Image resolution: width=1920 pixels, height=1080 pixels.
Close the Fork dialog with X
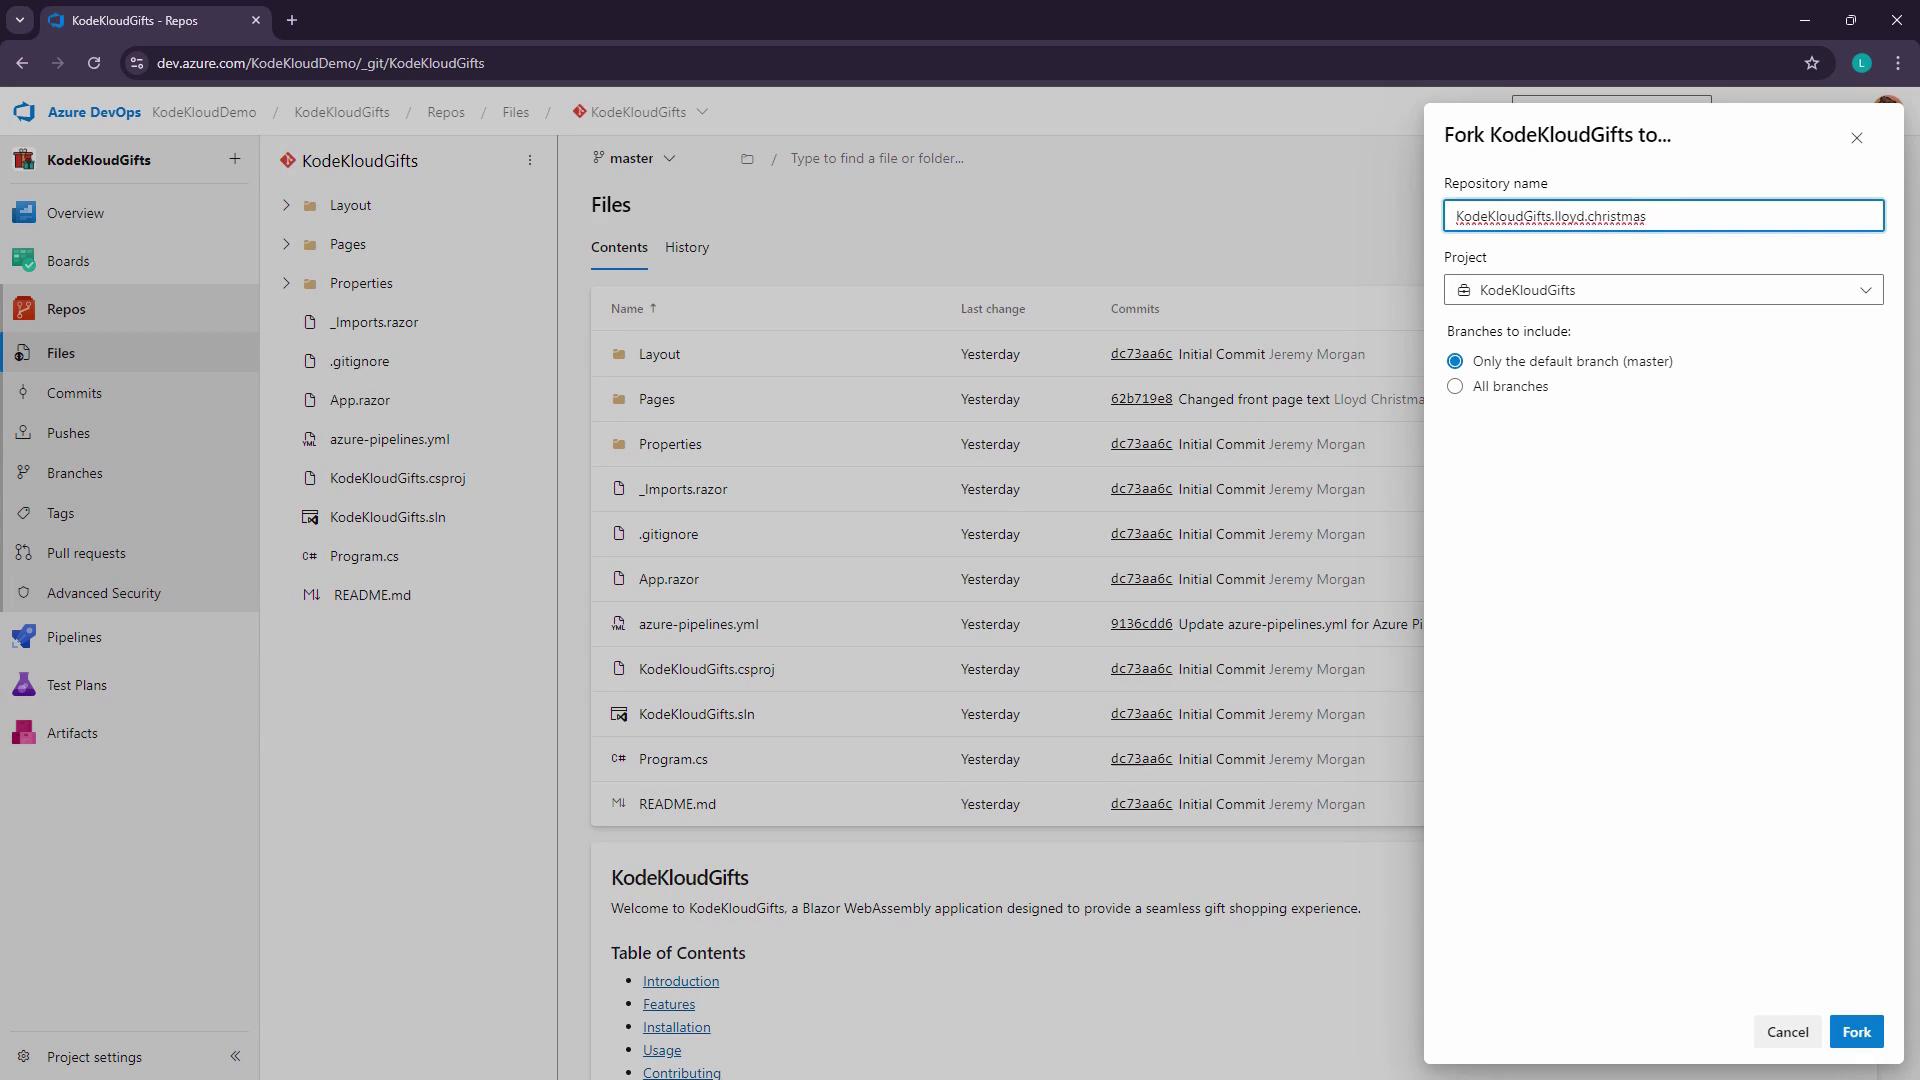coord(1856,138)
